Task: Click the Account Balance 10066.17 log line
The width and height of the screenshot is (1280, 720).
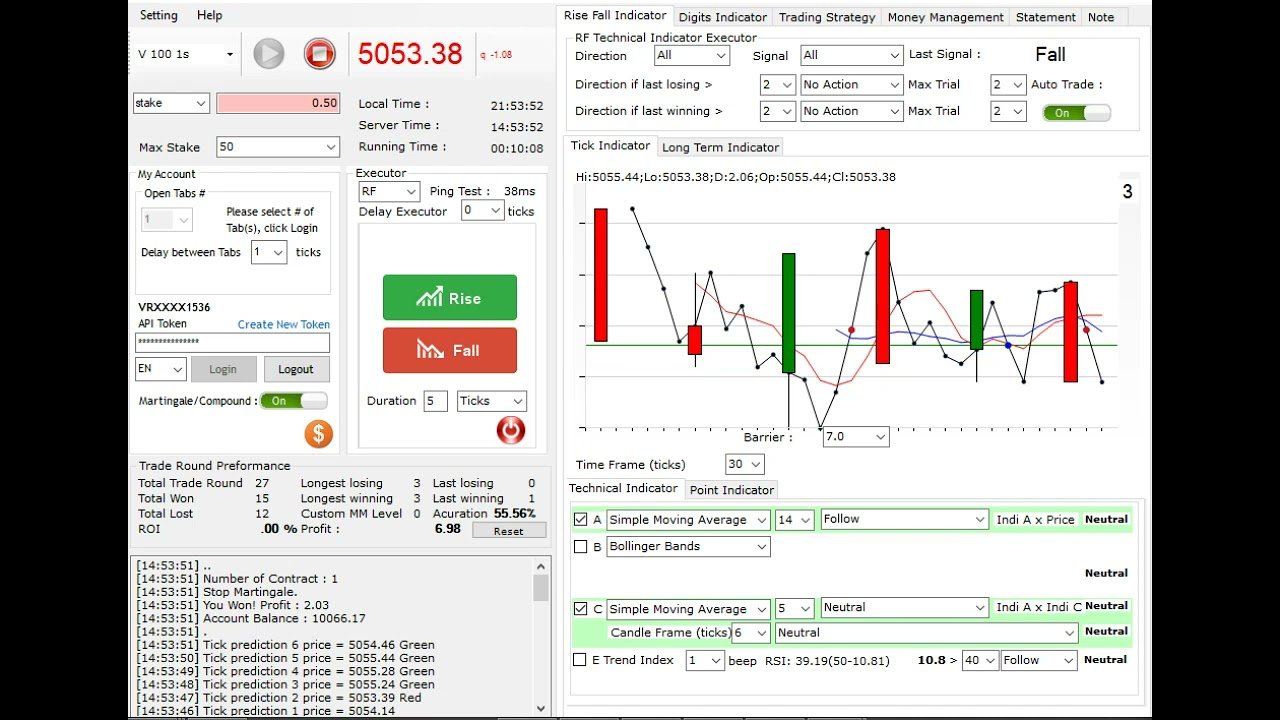Action: click(251, 618)
